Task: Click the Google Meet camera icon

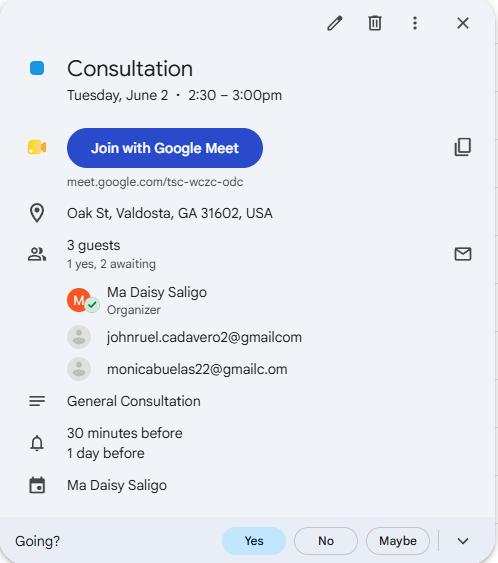Action: coord(37,147)
